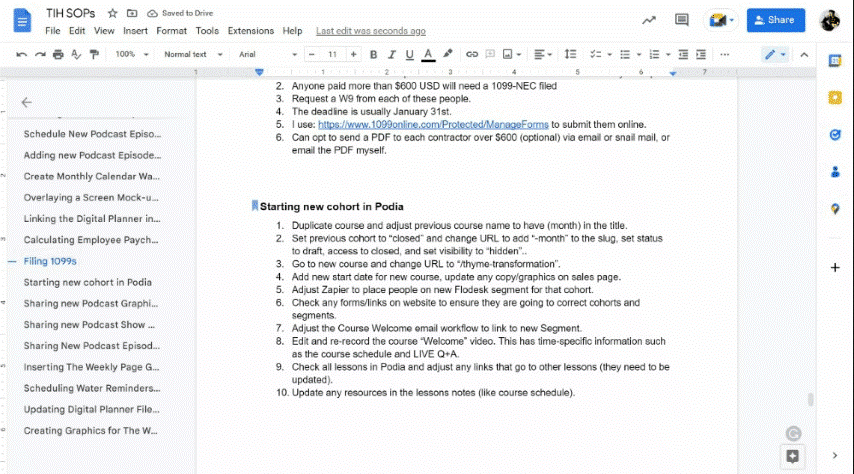
Task: Select the paint format tool
Action: pyautogui.click(x=94, y=54)
